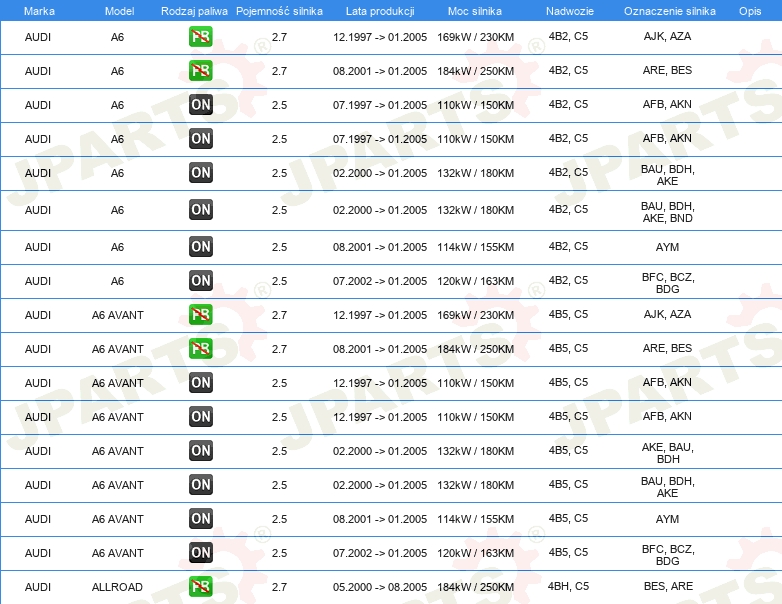Select ON icon in A6 AVANT BAU, BDH, AKE row
Screen dimensions: 782x604
point(200,485)
